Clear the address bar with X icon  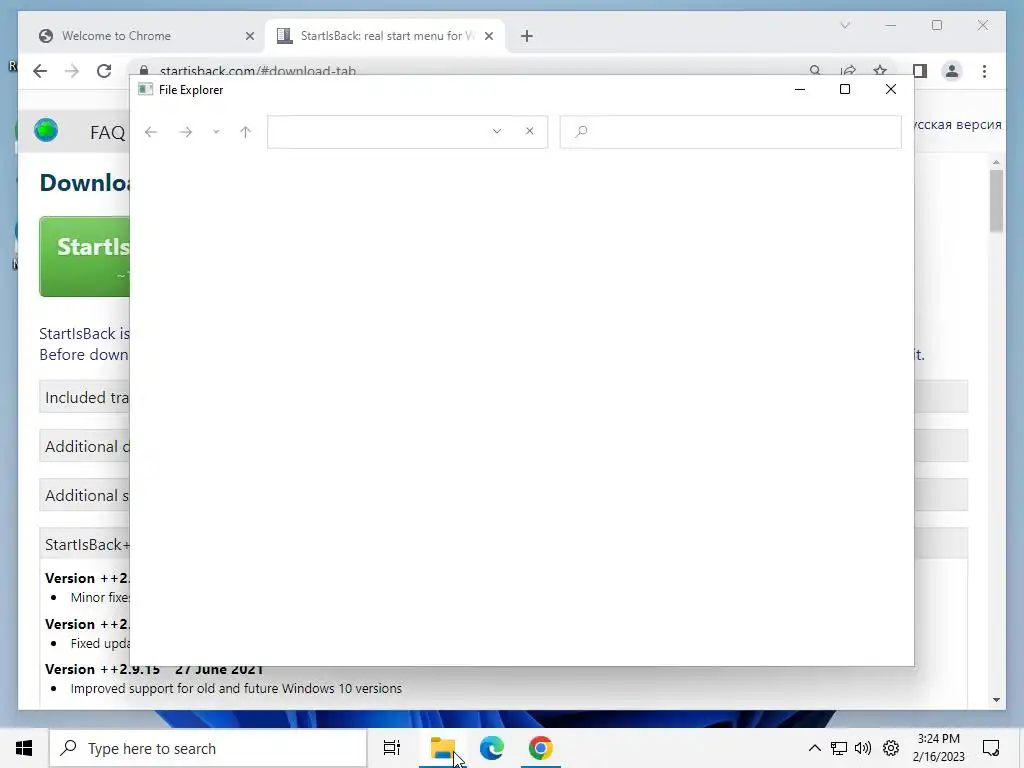530,131
